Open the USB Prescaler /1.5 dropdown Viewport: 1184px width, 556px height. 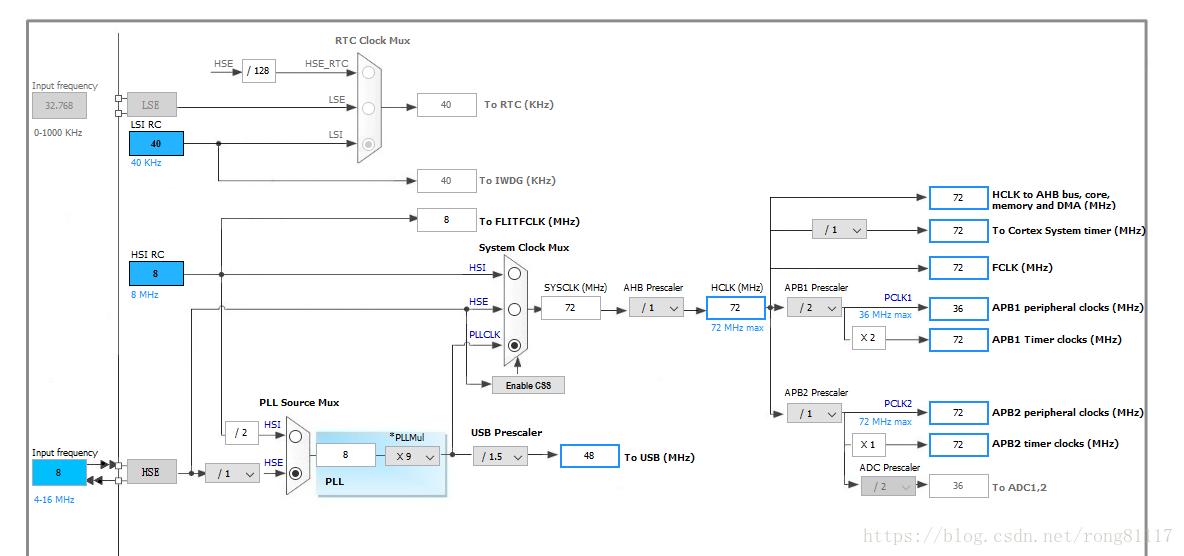pos(501,456)
